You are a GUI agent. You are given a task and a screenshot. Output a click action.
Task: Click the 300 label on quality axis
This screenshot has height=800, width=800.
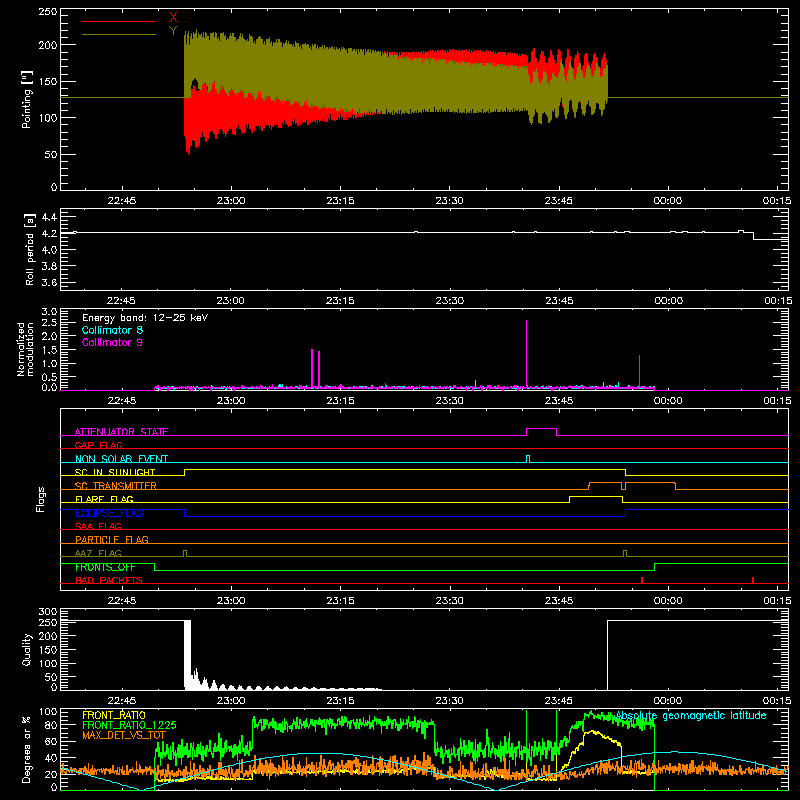click(48, 612)
